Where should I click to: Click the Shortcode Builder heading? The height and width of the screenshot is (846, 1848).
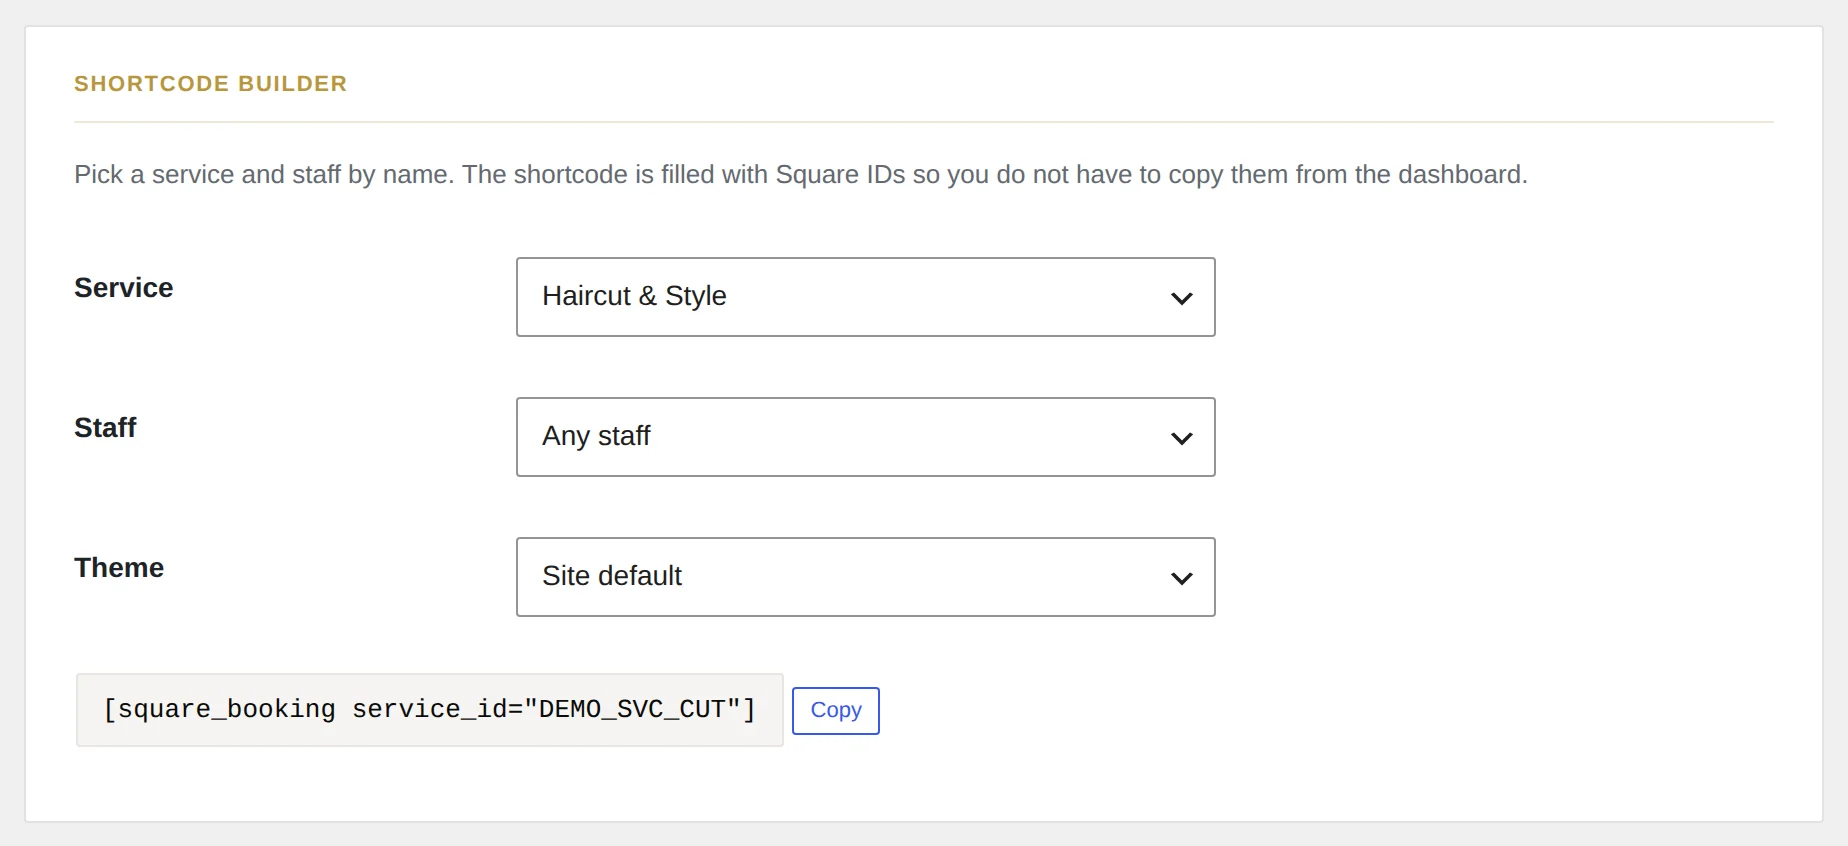[211, 84]
